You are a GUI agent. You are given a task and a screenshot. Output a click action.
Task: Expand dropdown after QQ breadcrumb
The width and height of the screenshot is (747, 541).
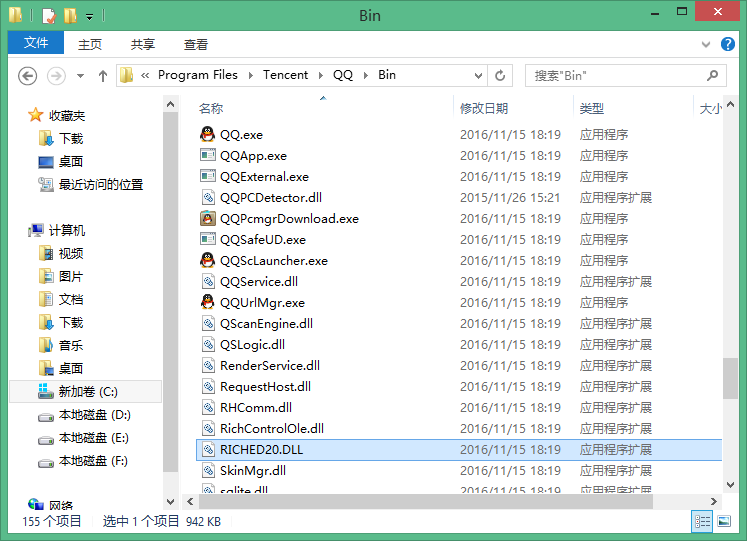(366, 75)
